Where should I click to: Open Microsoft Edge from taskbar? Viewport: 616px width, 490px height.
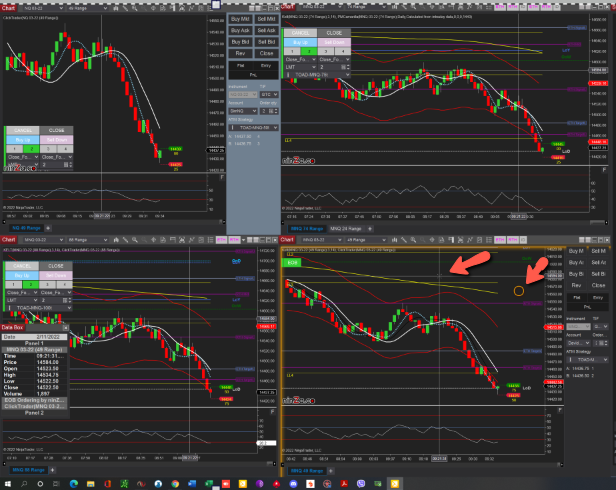pyautogui.click(x=73, y=484)
